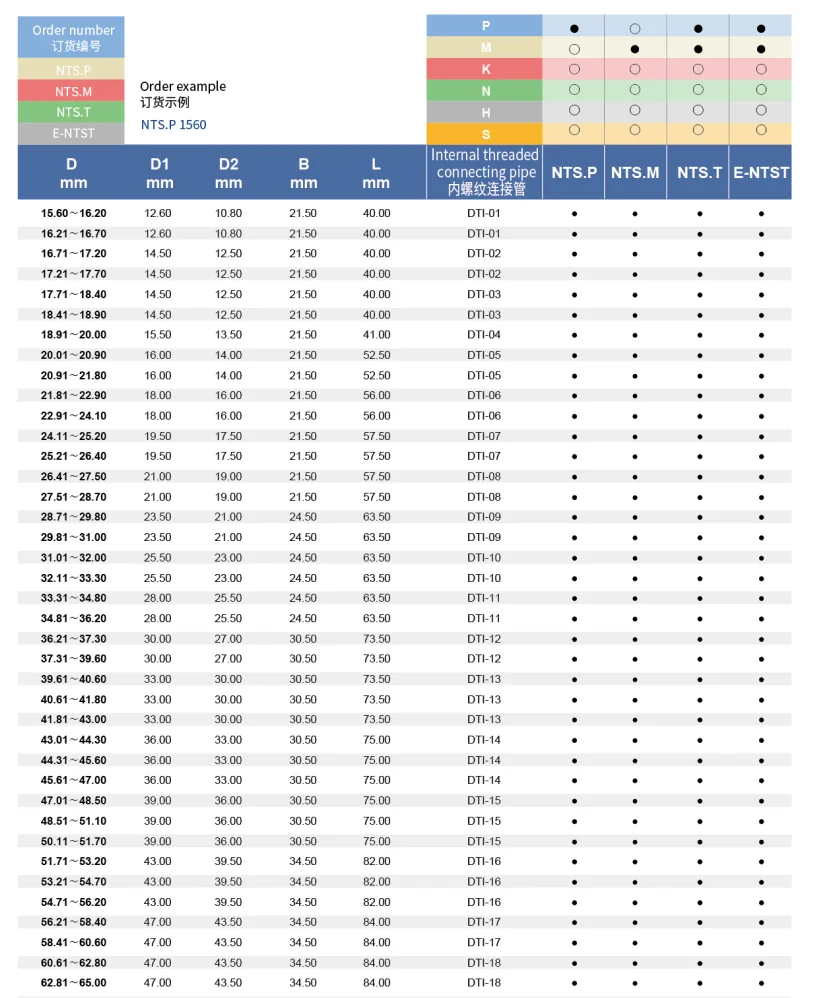Click the NTS.M column header
Image resolution: width=813 pixels, height=998 pixels.
point(635,172)
